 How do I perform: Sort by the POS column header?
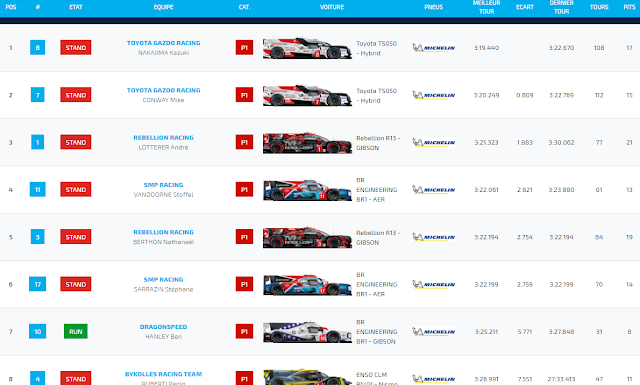coord(11,7)
